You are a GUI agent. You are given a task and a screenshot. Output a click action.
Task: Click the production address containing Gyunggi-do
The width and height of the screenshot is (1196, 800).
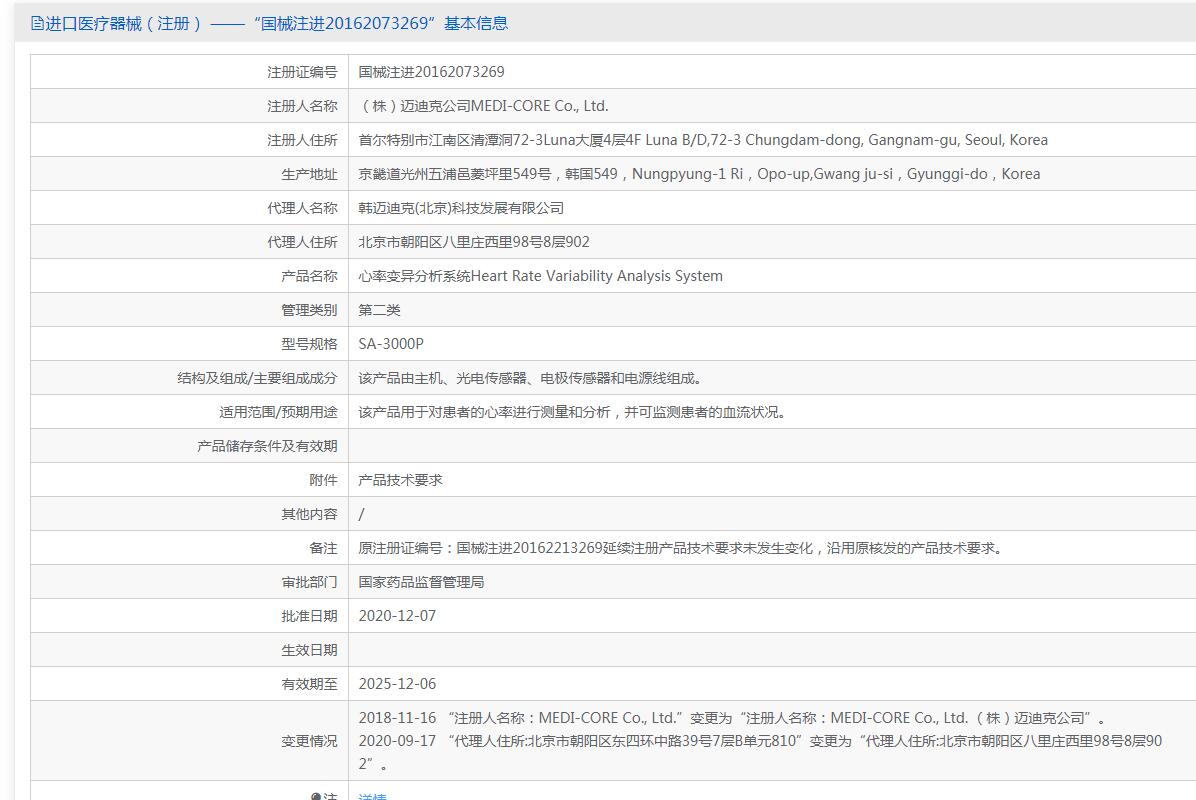click(x=699, y=174)
